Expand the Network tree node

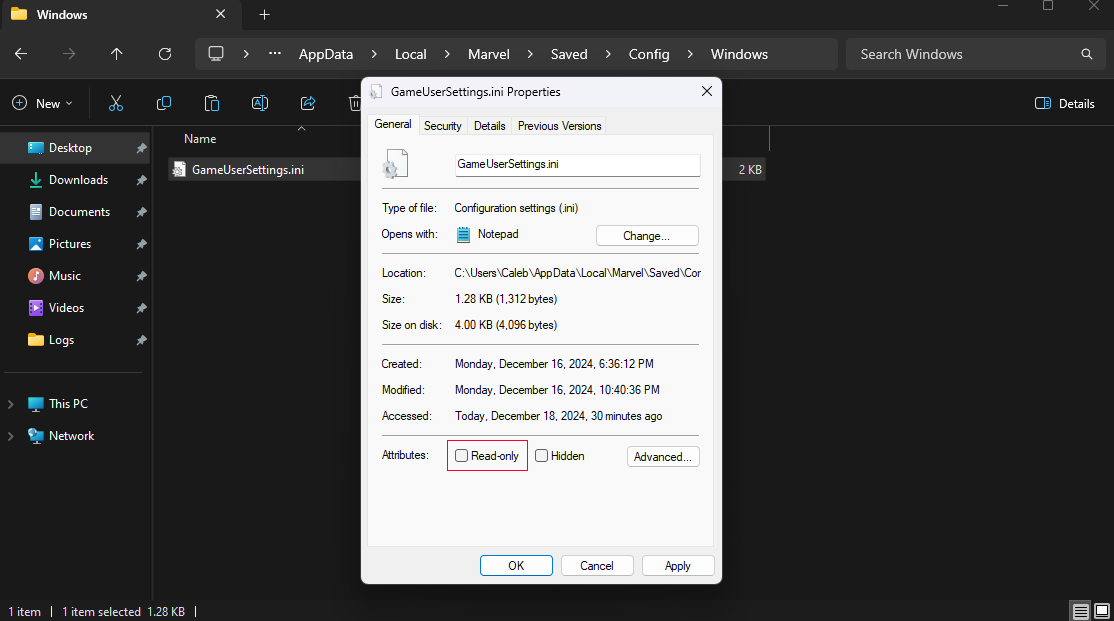pyautogui.click(x=11, y=436)
